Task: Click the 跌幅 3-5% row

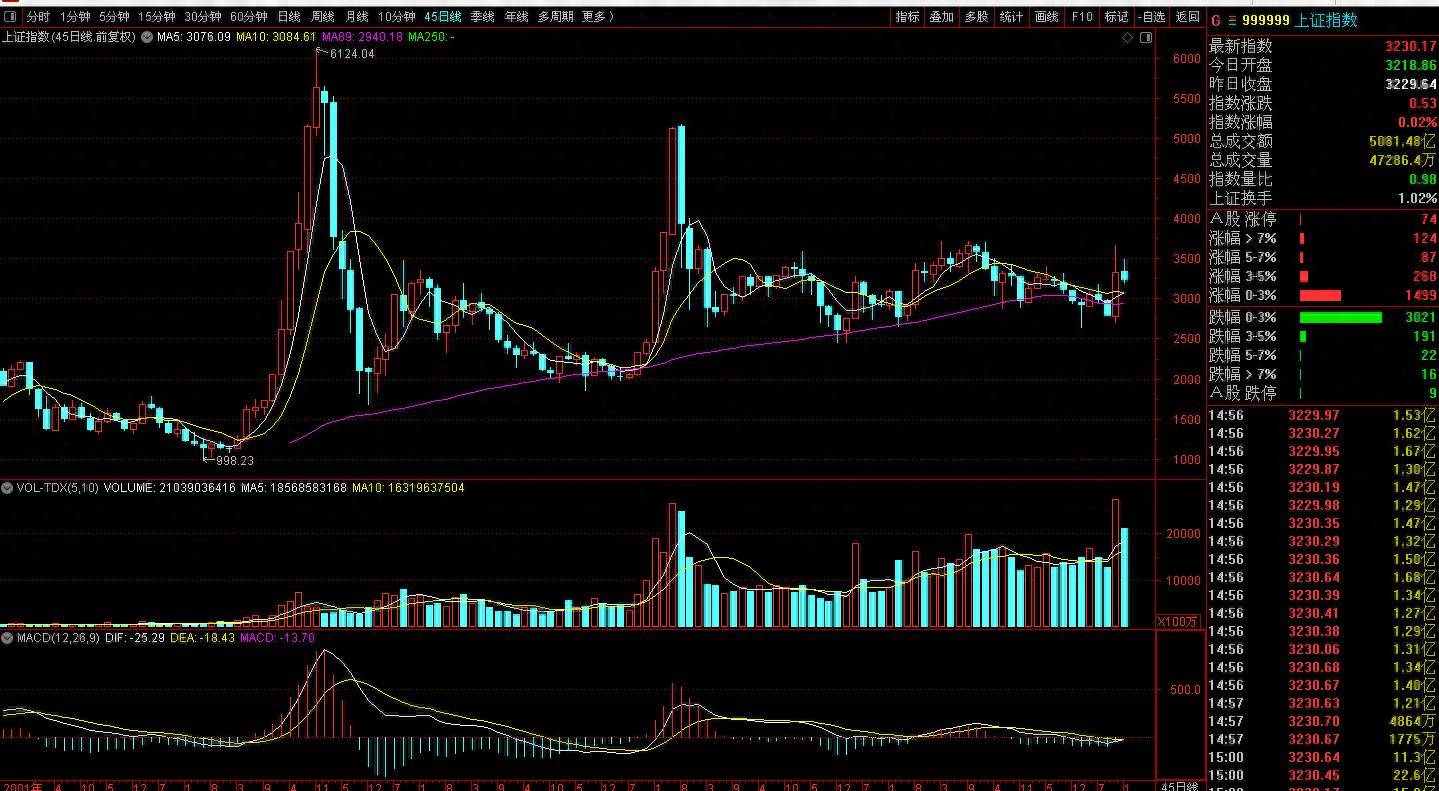Action: coord(1322,336)
